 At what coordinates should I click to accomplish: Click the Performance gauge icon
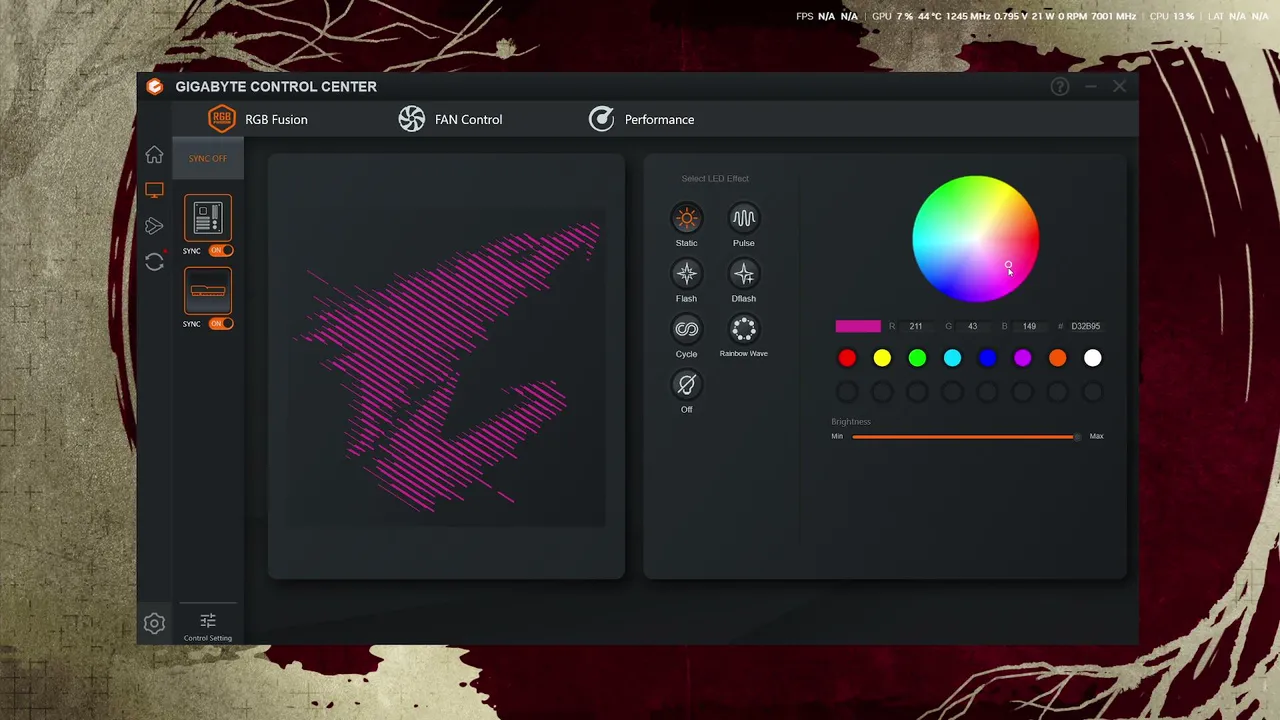pyautogui.click(x=601, y=119)
